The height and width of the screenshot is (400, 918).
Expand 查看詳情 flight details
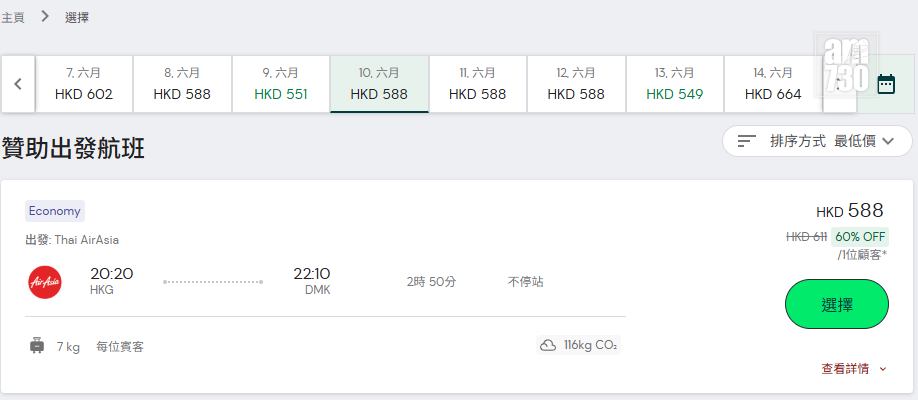(854, 369)
